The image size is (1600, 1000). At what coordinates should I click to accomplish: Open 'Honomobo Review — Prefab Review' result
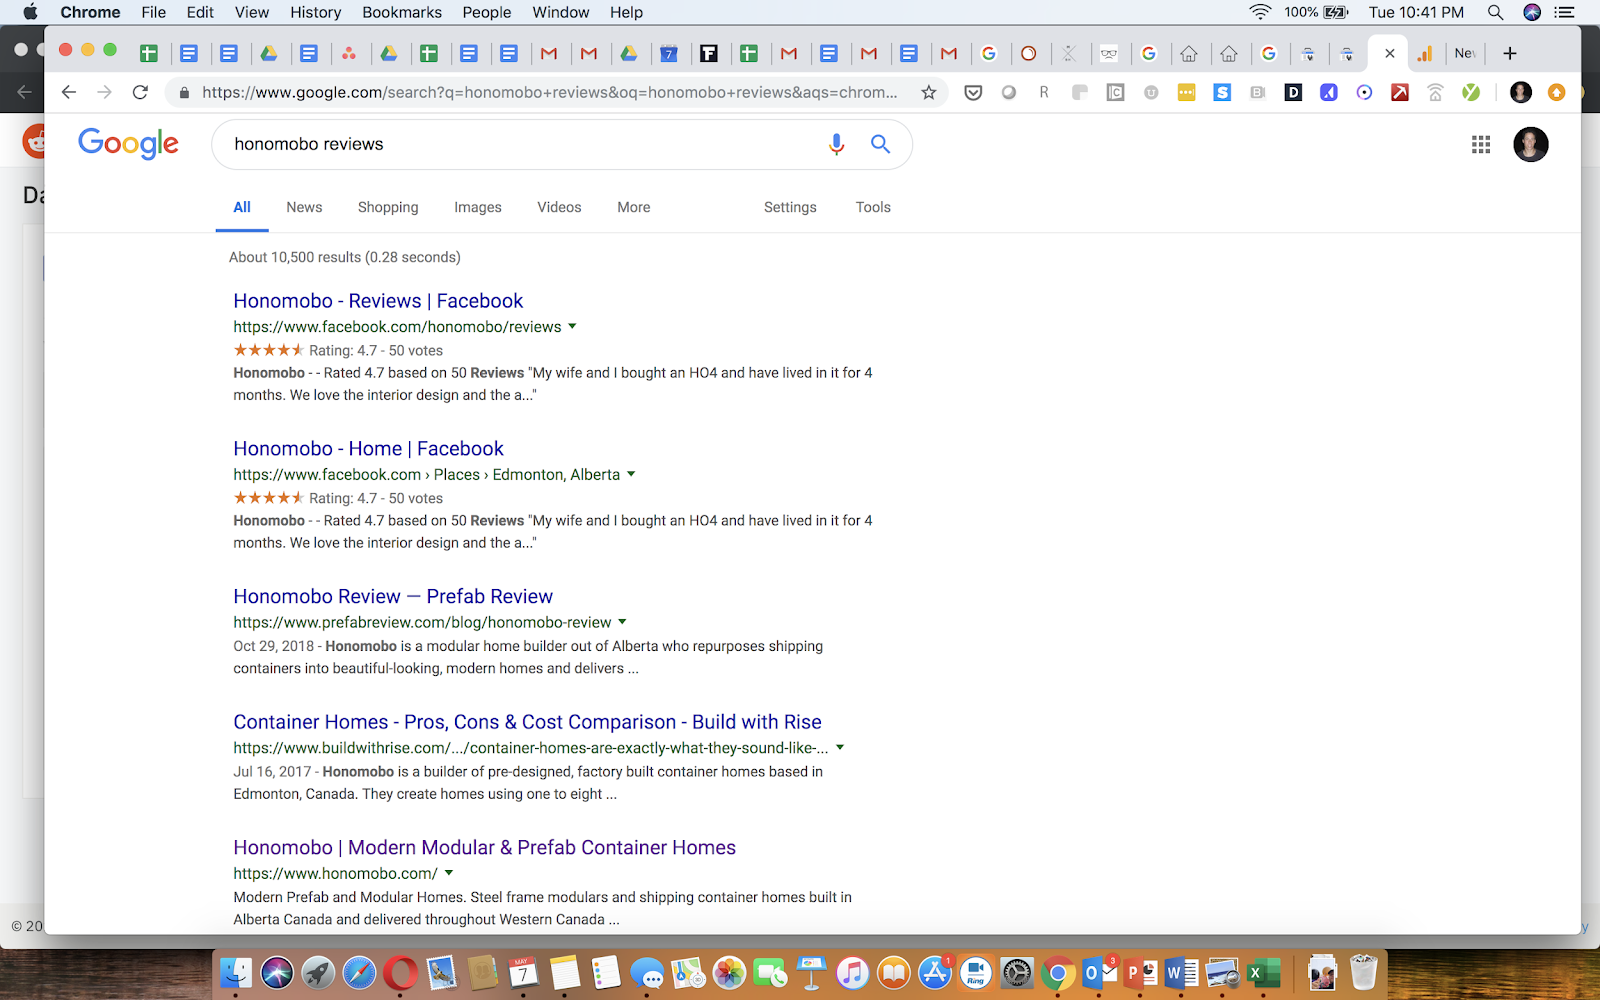click(x=393, y=597)
